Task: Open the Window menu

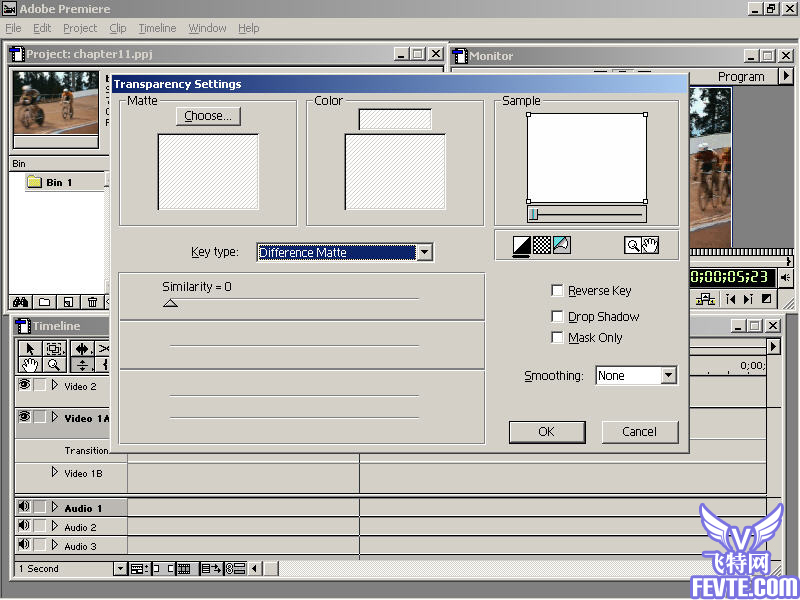Action: click(x=207, y=28)
